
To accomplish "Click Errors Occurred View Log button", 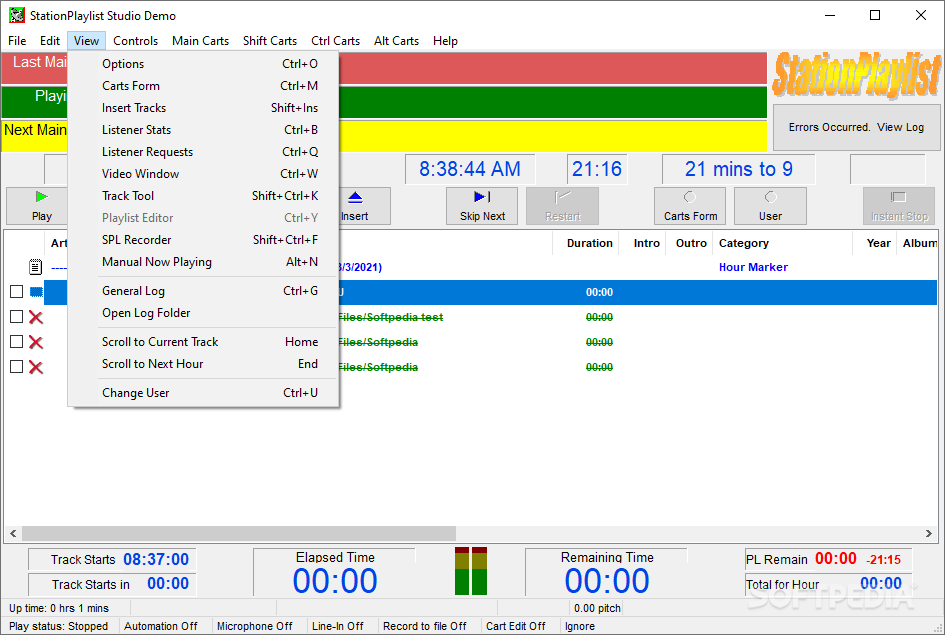I will click(x=856, y=127).
